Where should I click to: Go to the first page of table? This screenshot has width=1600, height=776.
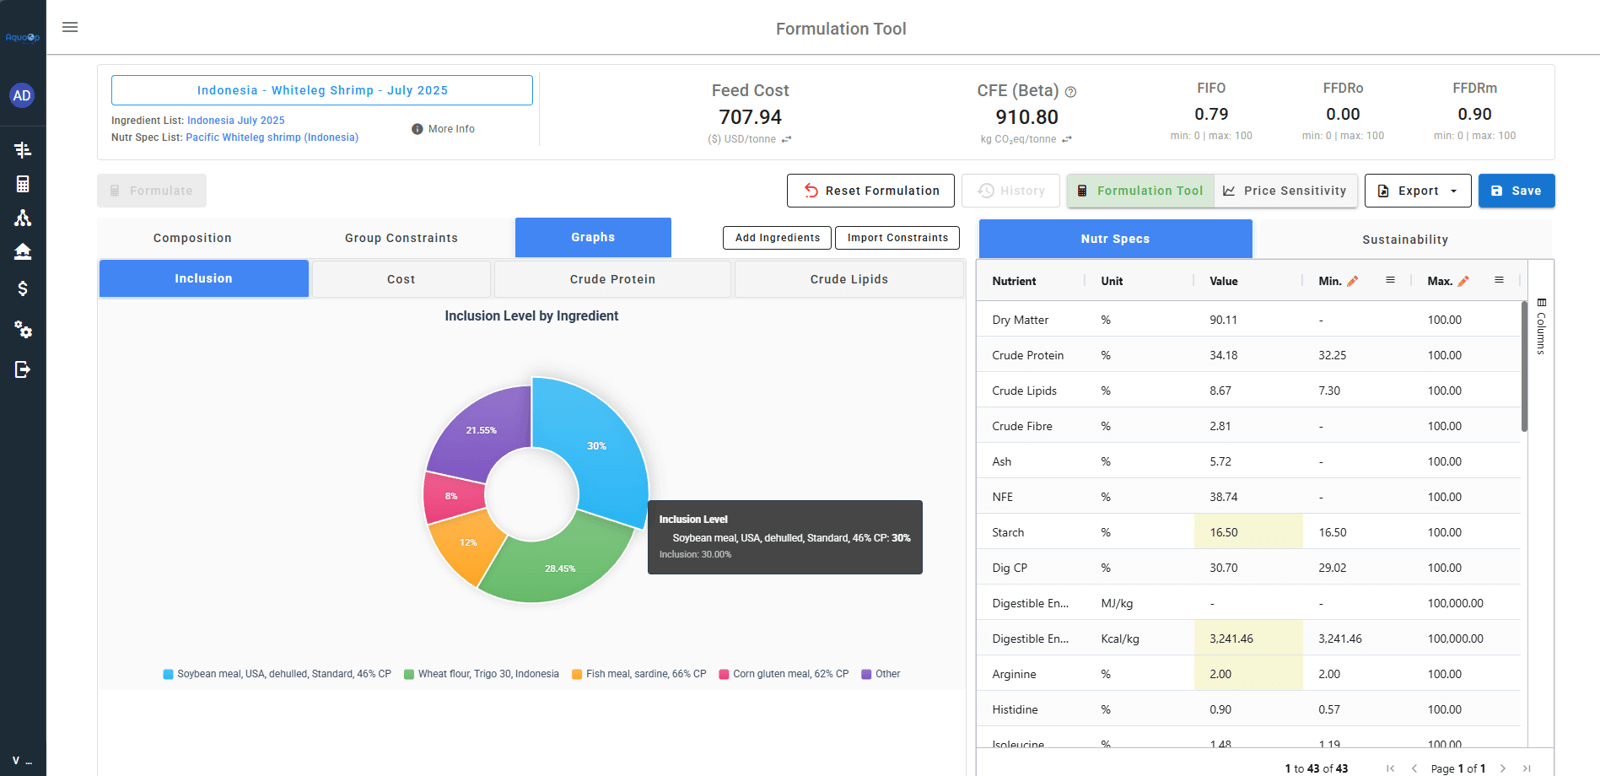[x=1390, y=768]
